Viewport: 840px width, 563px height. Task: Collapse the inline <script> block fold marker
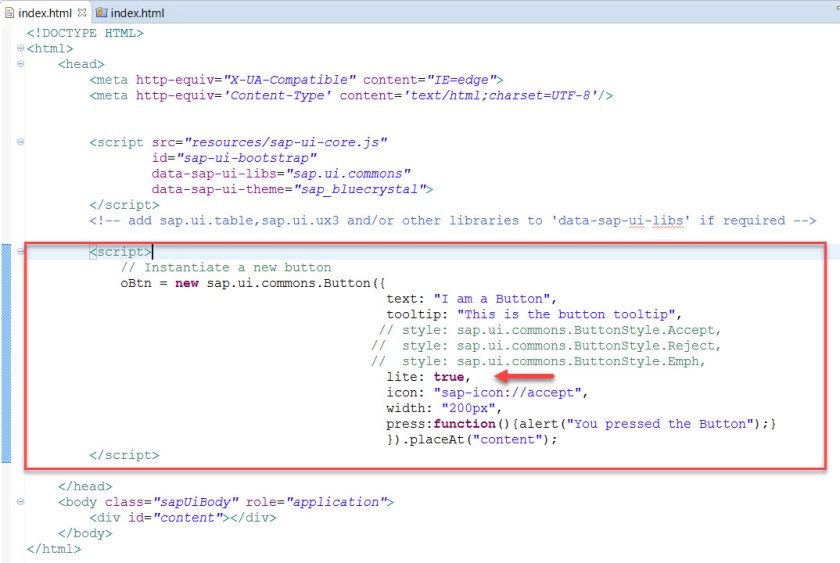pos(20,251)
